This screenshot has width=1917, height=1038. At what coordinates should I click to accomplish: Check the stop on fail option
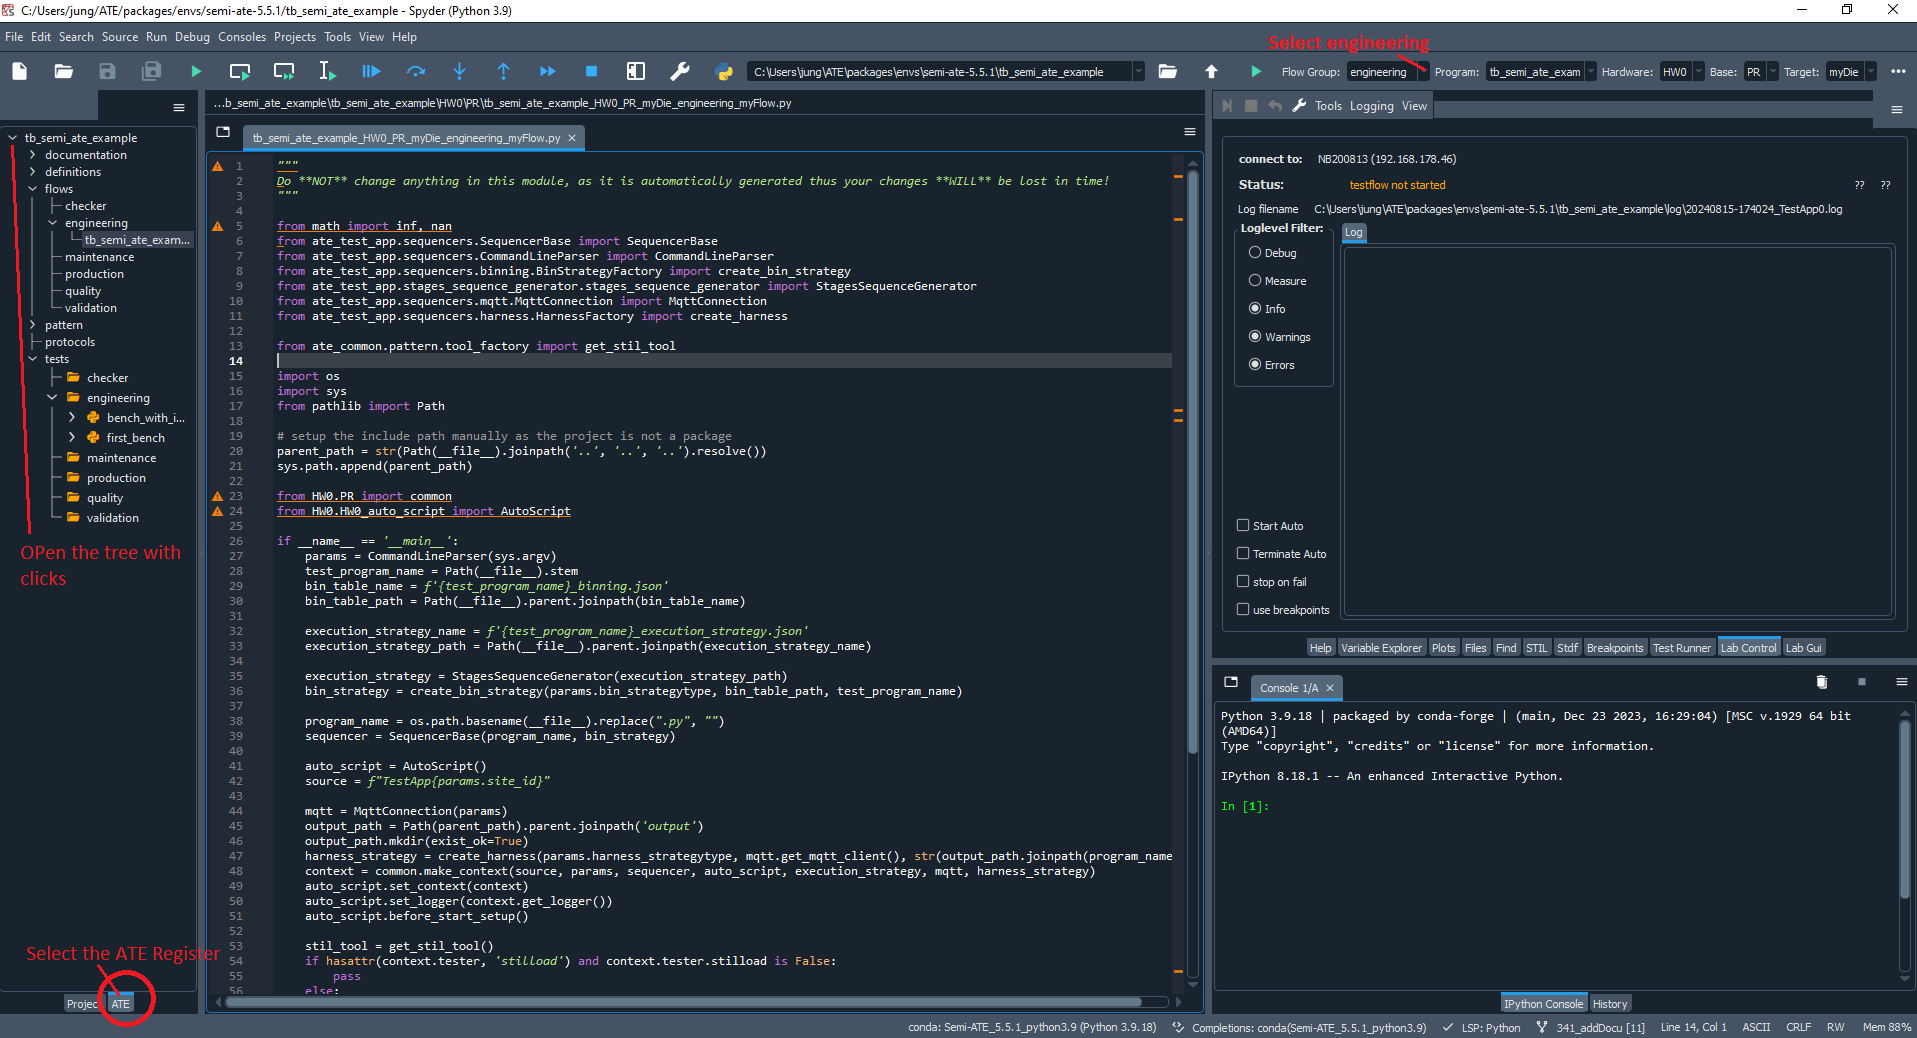pyautogui.click(x=1243, y=581)
